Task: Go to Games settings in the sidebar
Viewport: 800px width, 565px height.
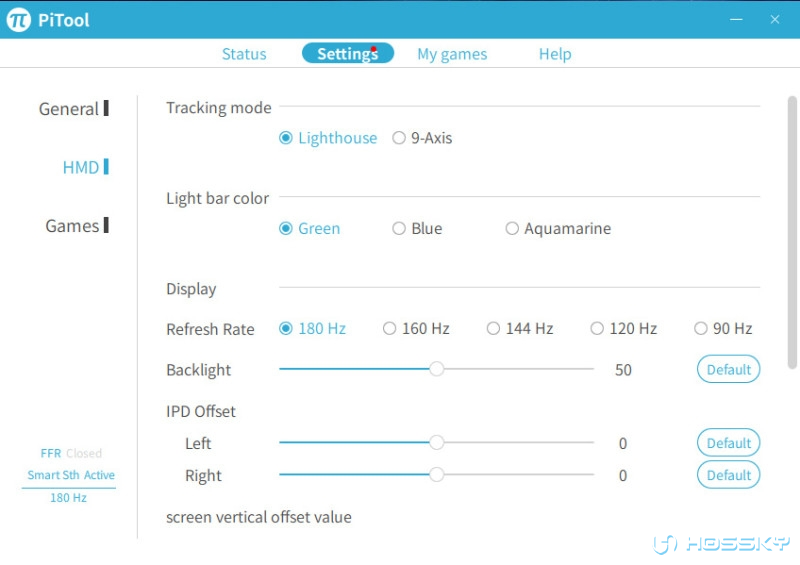Action: point(77,226)
